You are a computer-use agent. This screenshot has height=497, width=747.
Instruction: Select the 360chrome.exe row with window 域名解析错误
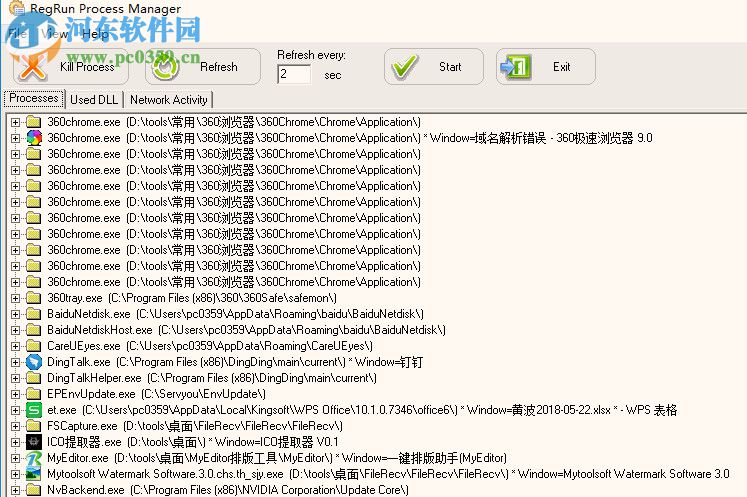[350, 138]
